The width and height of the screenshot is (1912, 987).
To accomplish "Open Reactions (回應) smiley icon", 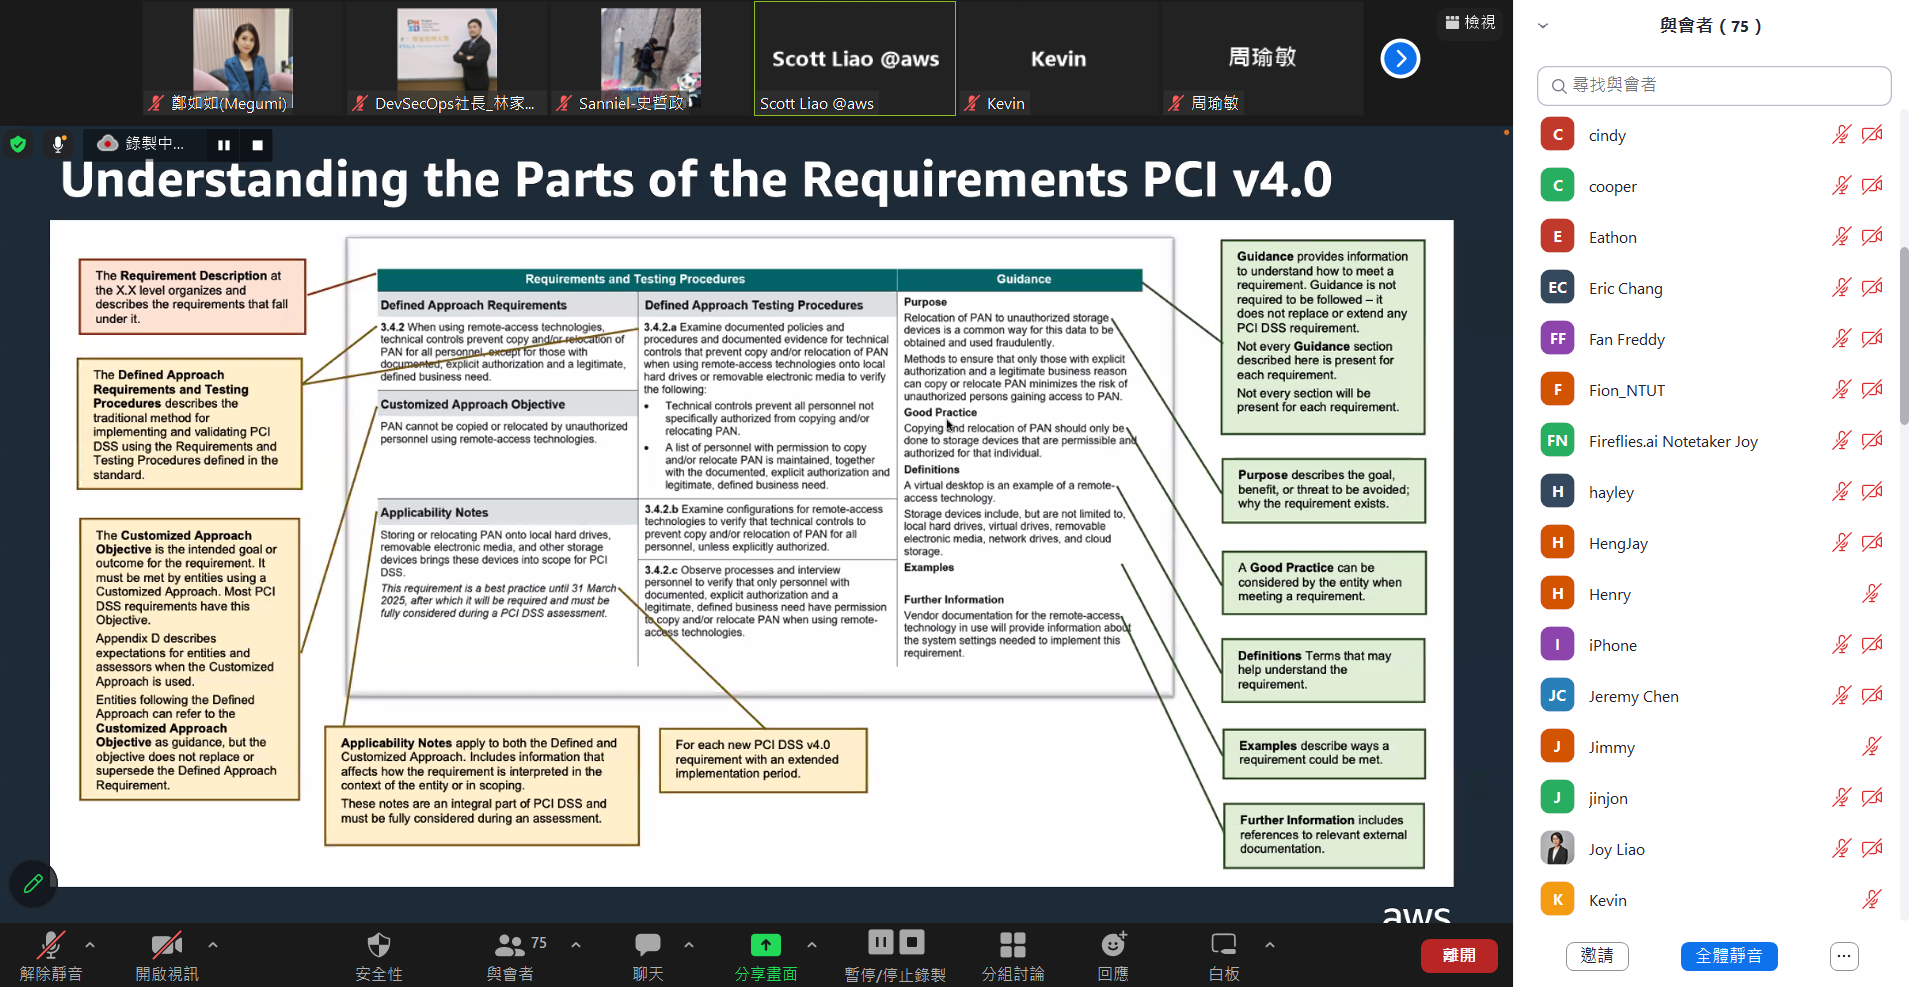I will [1113, 945].
